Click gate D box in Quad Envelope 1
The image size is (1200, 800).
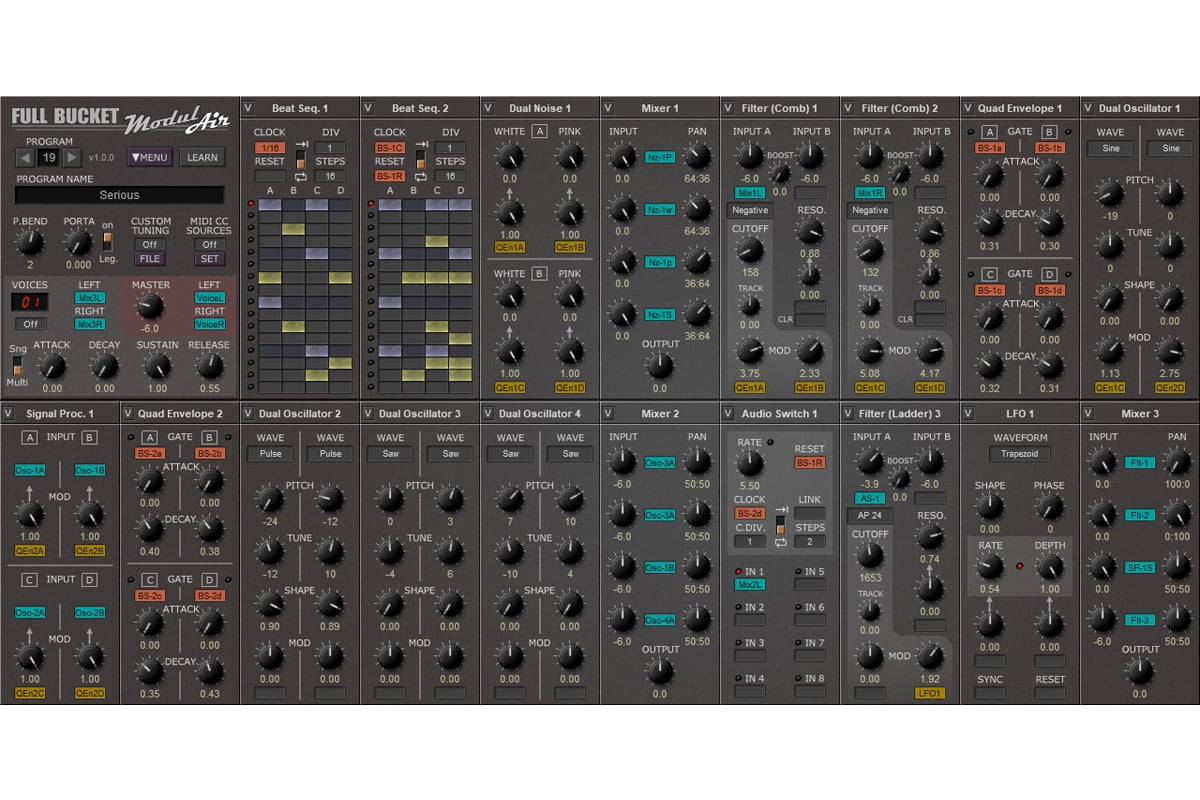1050,273
